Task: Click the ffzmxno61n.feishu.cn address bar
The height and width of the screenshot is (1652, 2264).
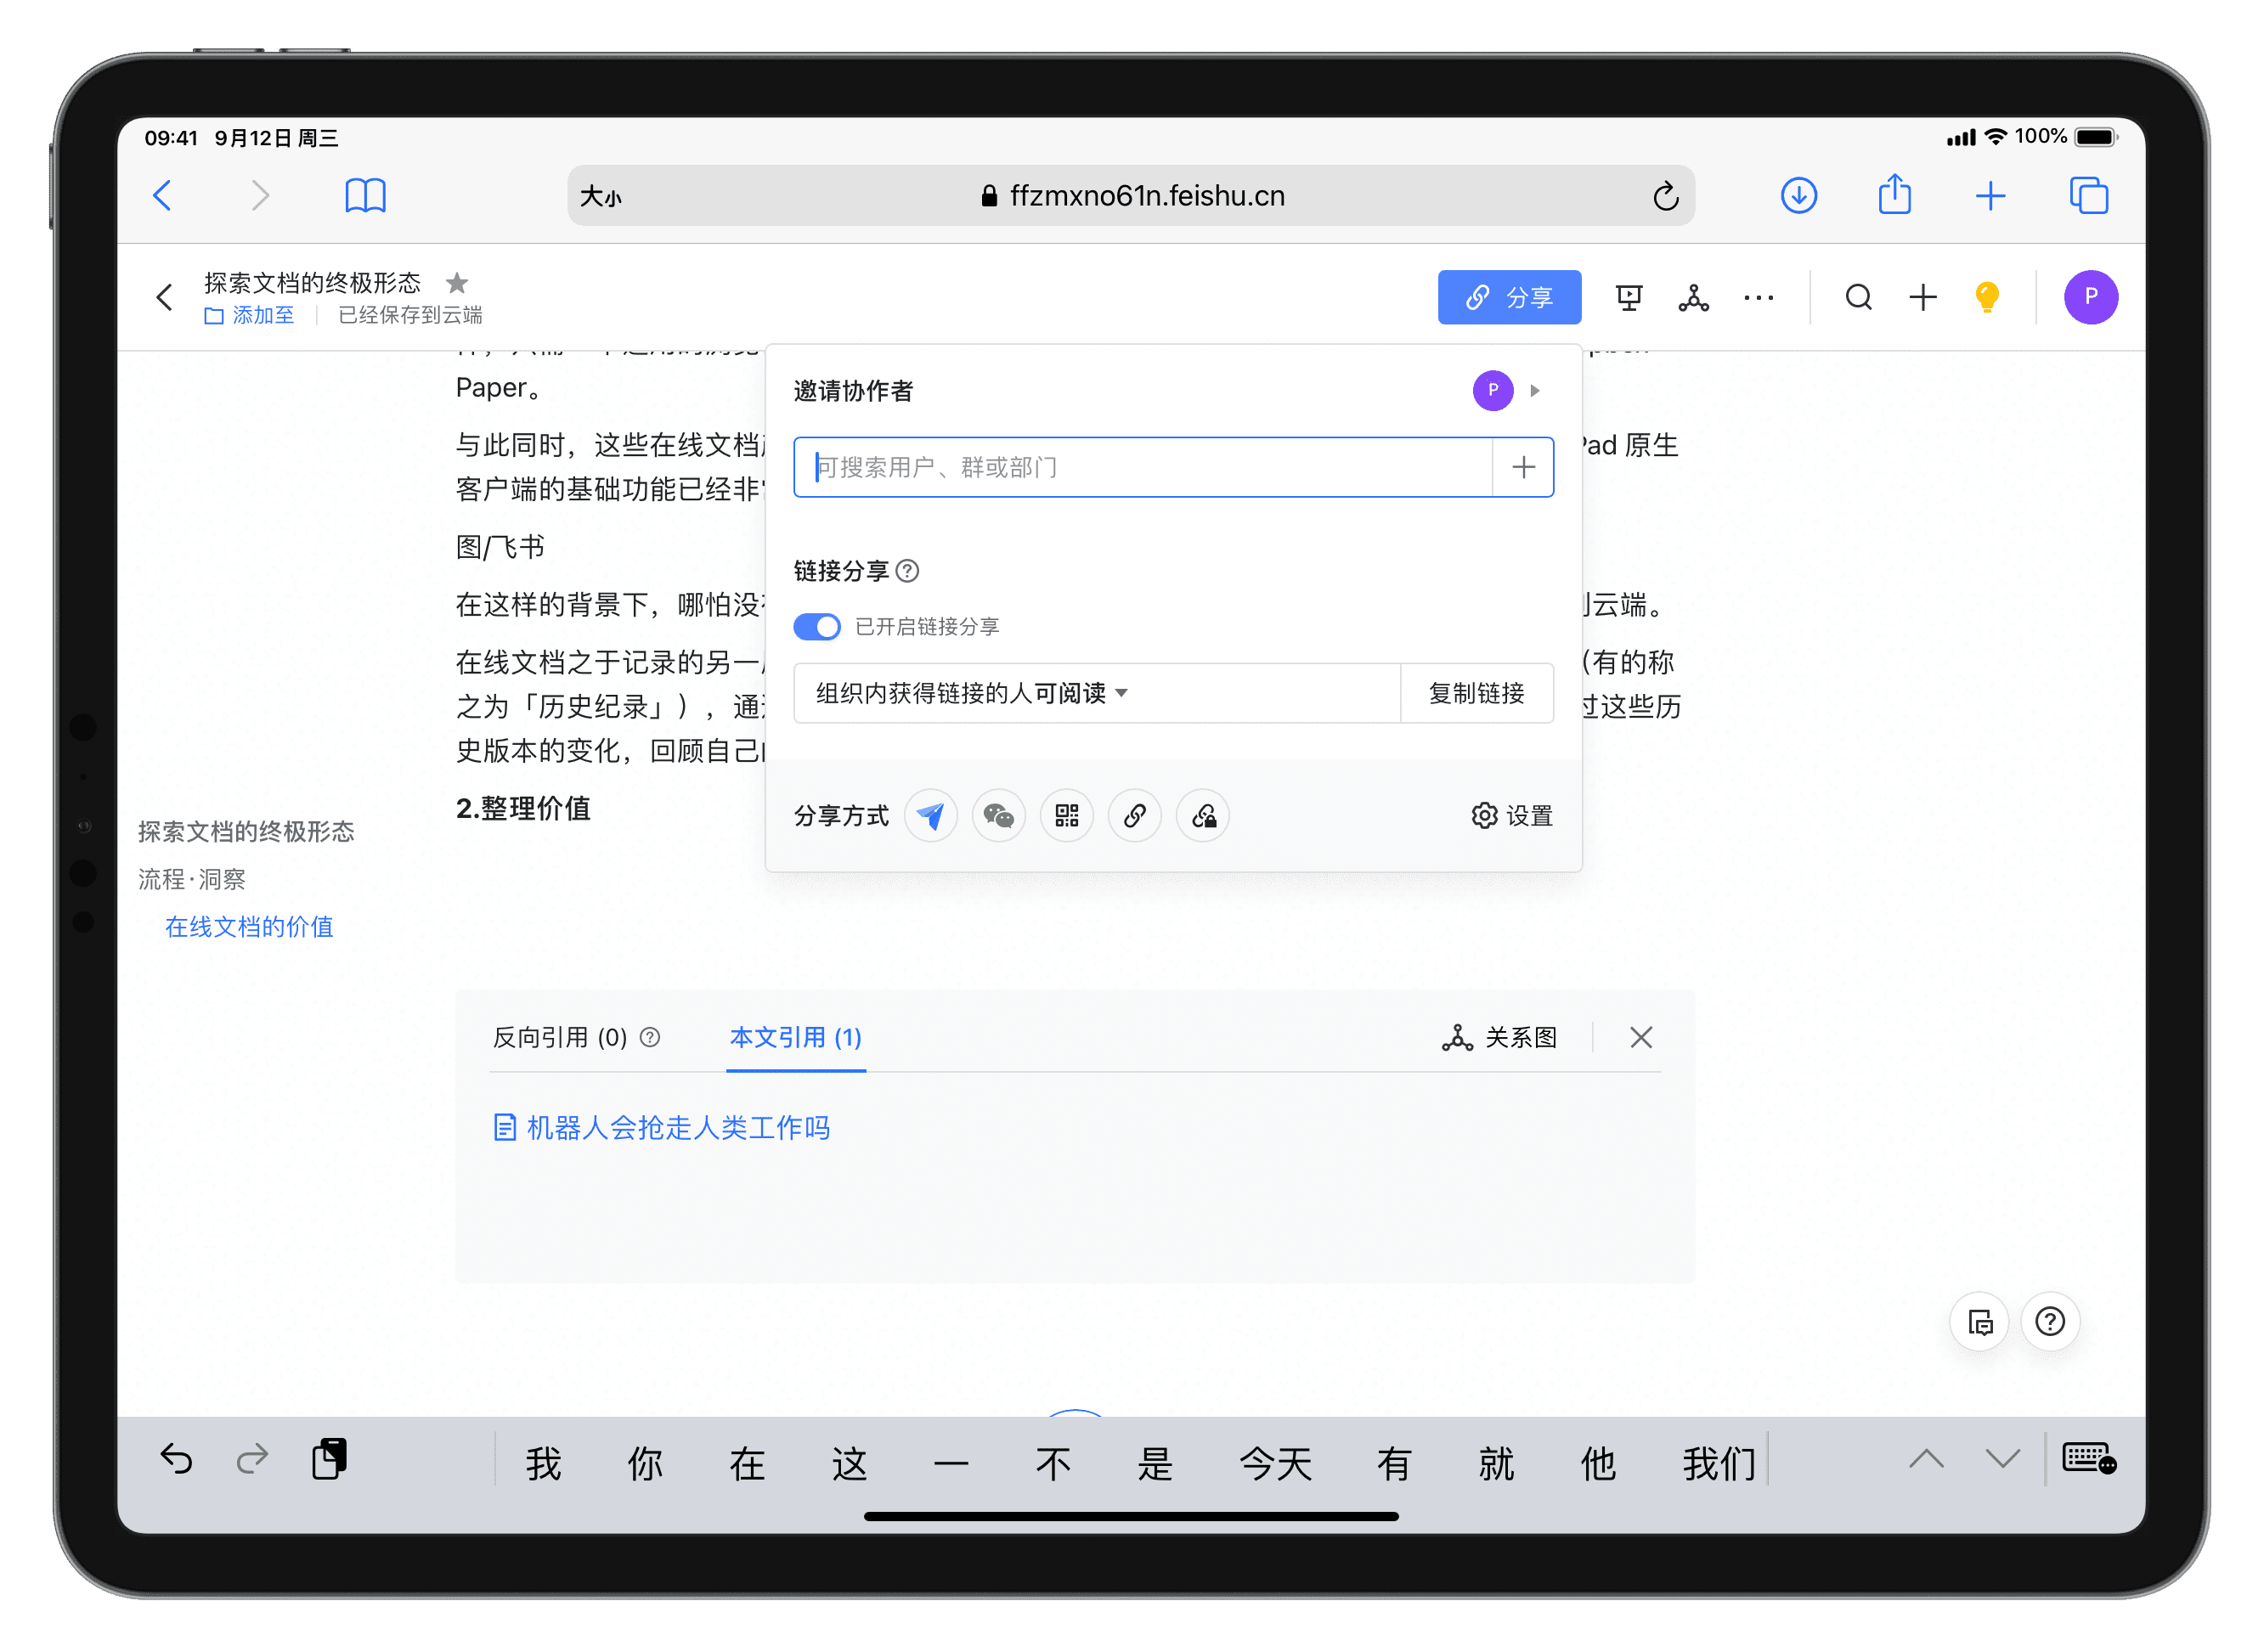Action: pyautogui.click(x=1131, y=195)
